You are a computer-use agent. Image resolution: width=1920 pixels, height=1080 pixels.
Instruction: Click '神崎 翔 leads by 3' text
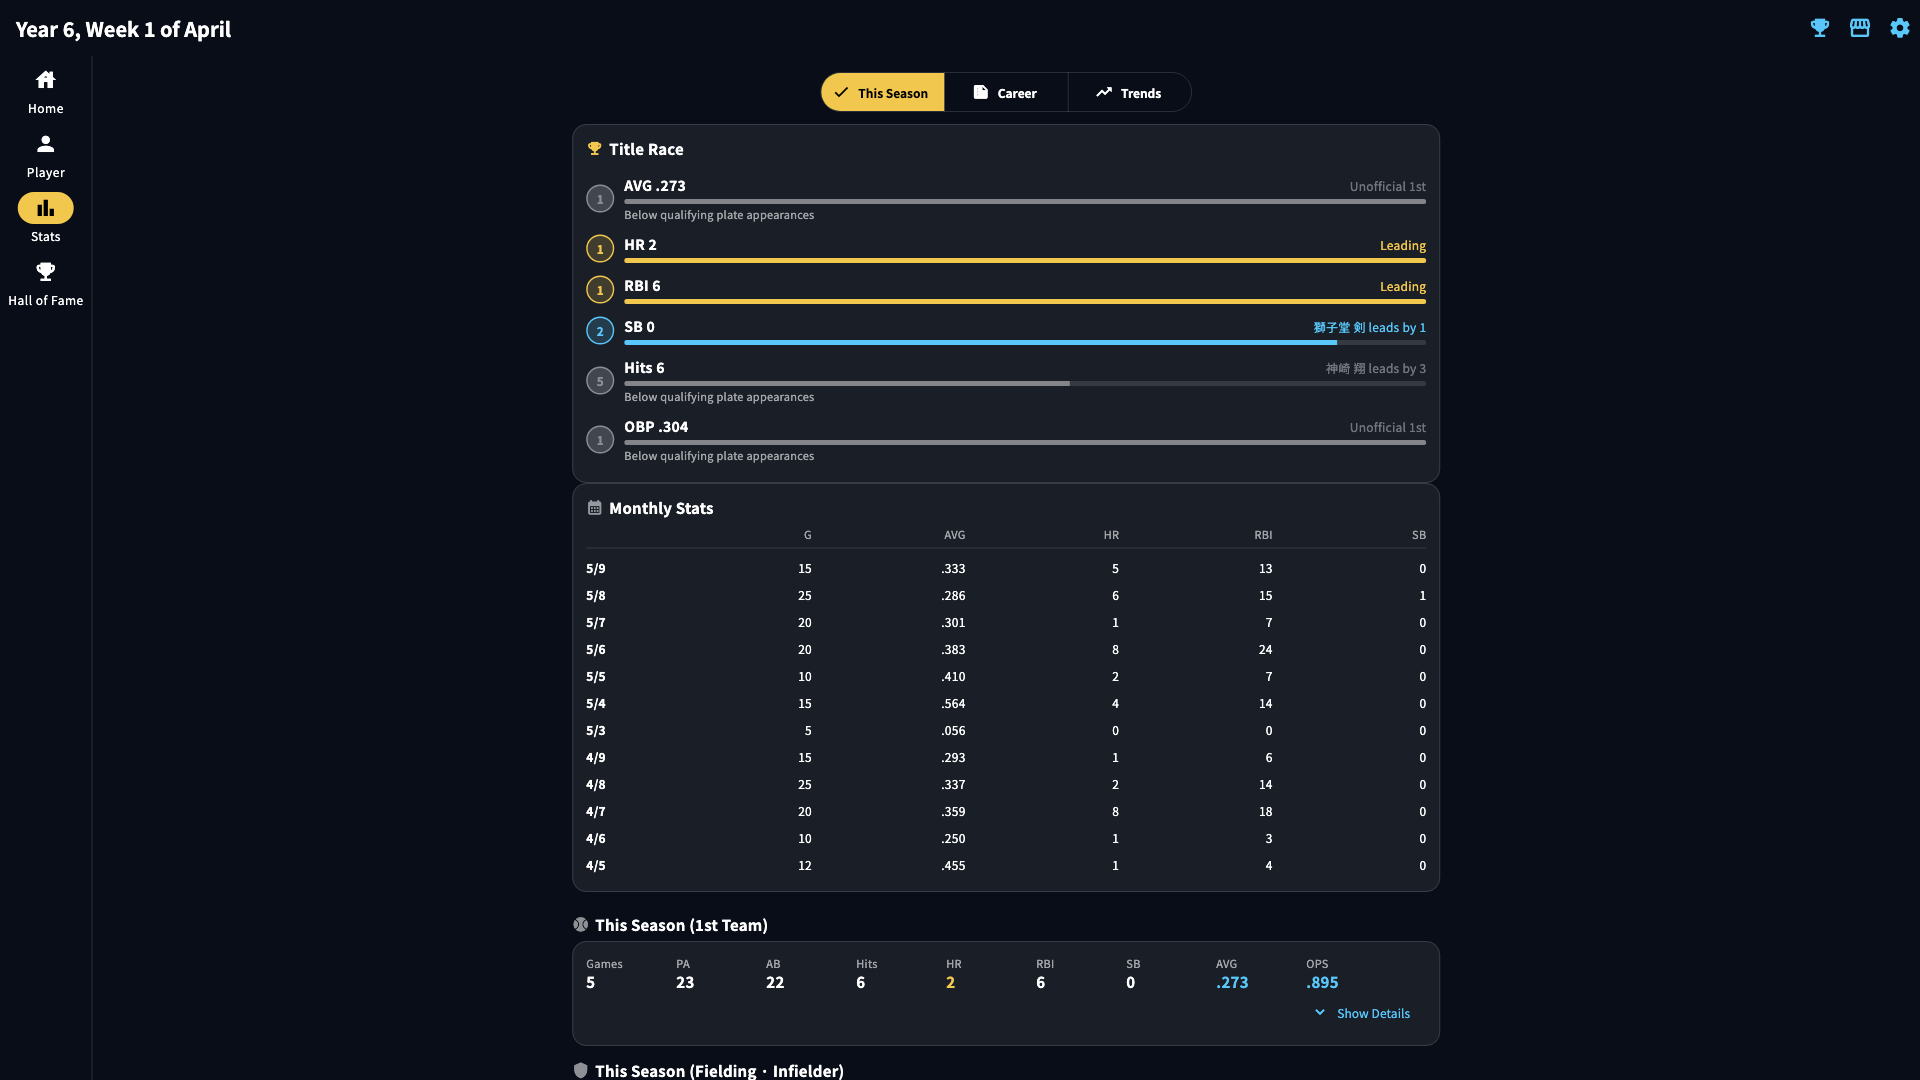pyautogui.click(x=1376, y=368)
